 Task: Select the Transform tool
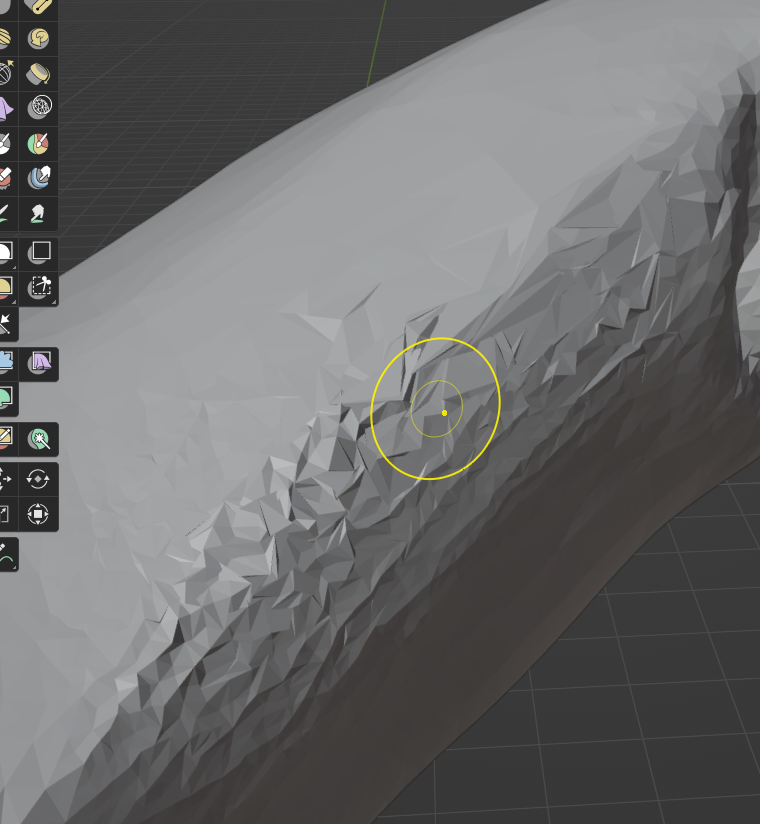coord(38,514)
